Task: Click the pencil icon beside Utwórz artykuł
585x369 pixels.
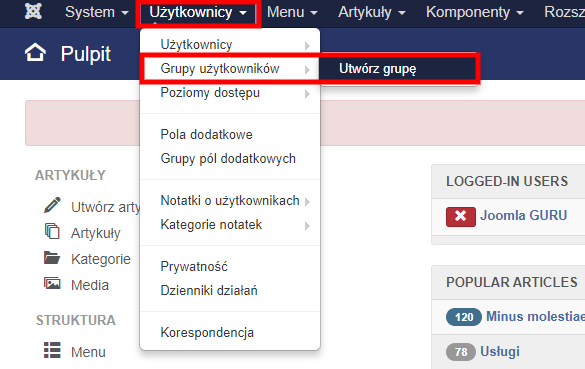Action: click(52, 205)
